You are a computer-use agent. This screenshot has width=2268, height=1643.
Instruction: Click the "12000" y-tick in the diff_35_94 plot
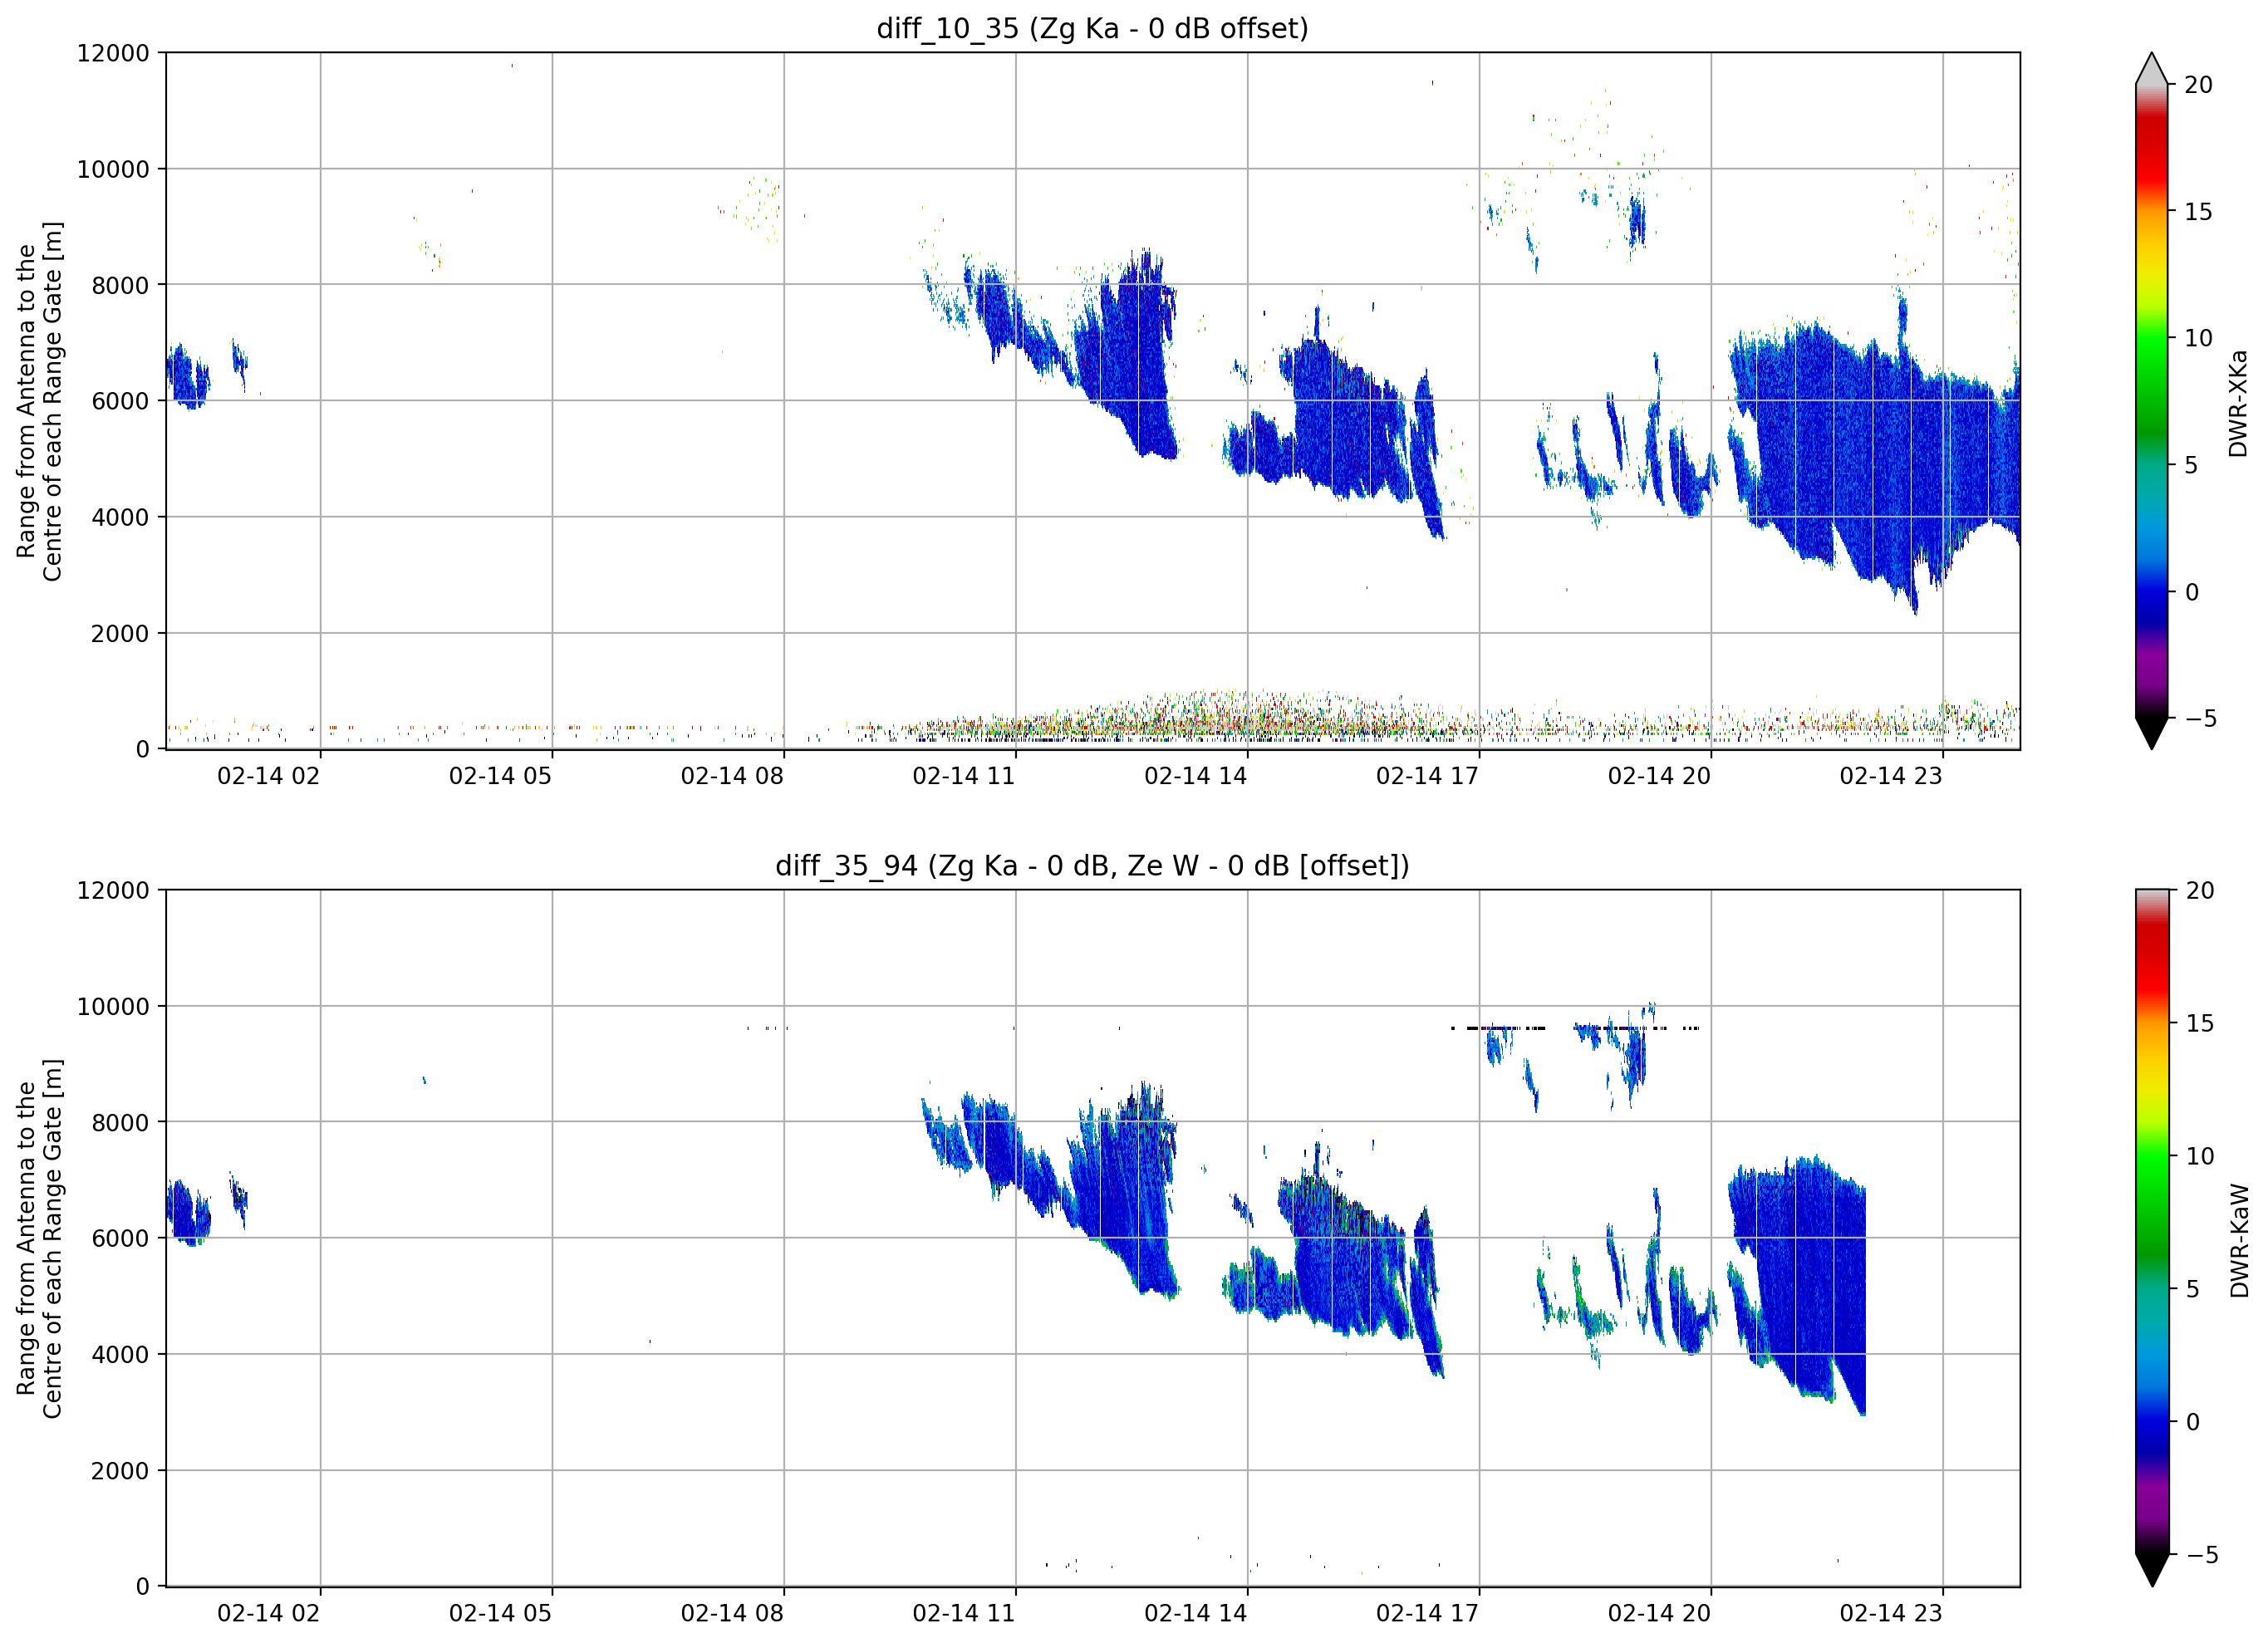point(113,890)
